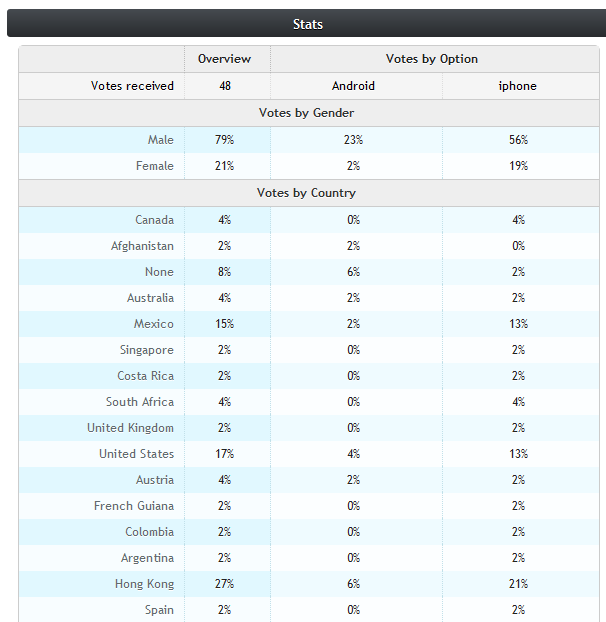The height and width of the screenshot is (622, 606).
Task: Select the Votes by Option header
Action: click(x=431, y=59)
